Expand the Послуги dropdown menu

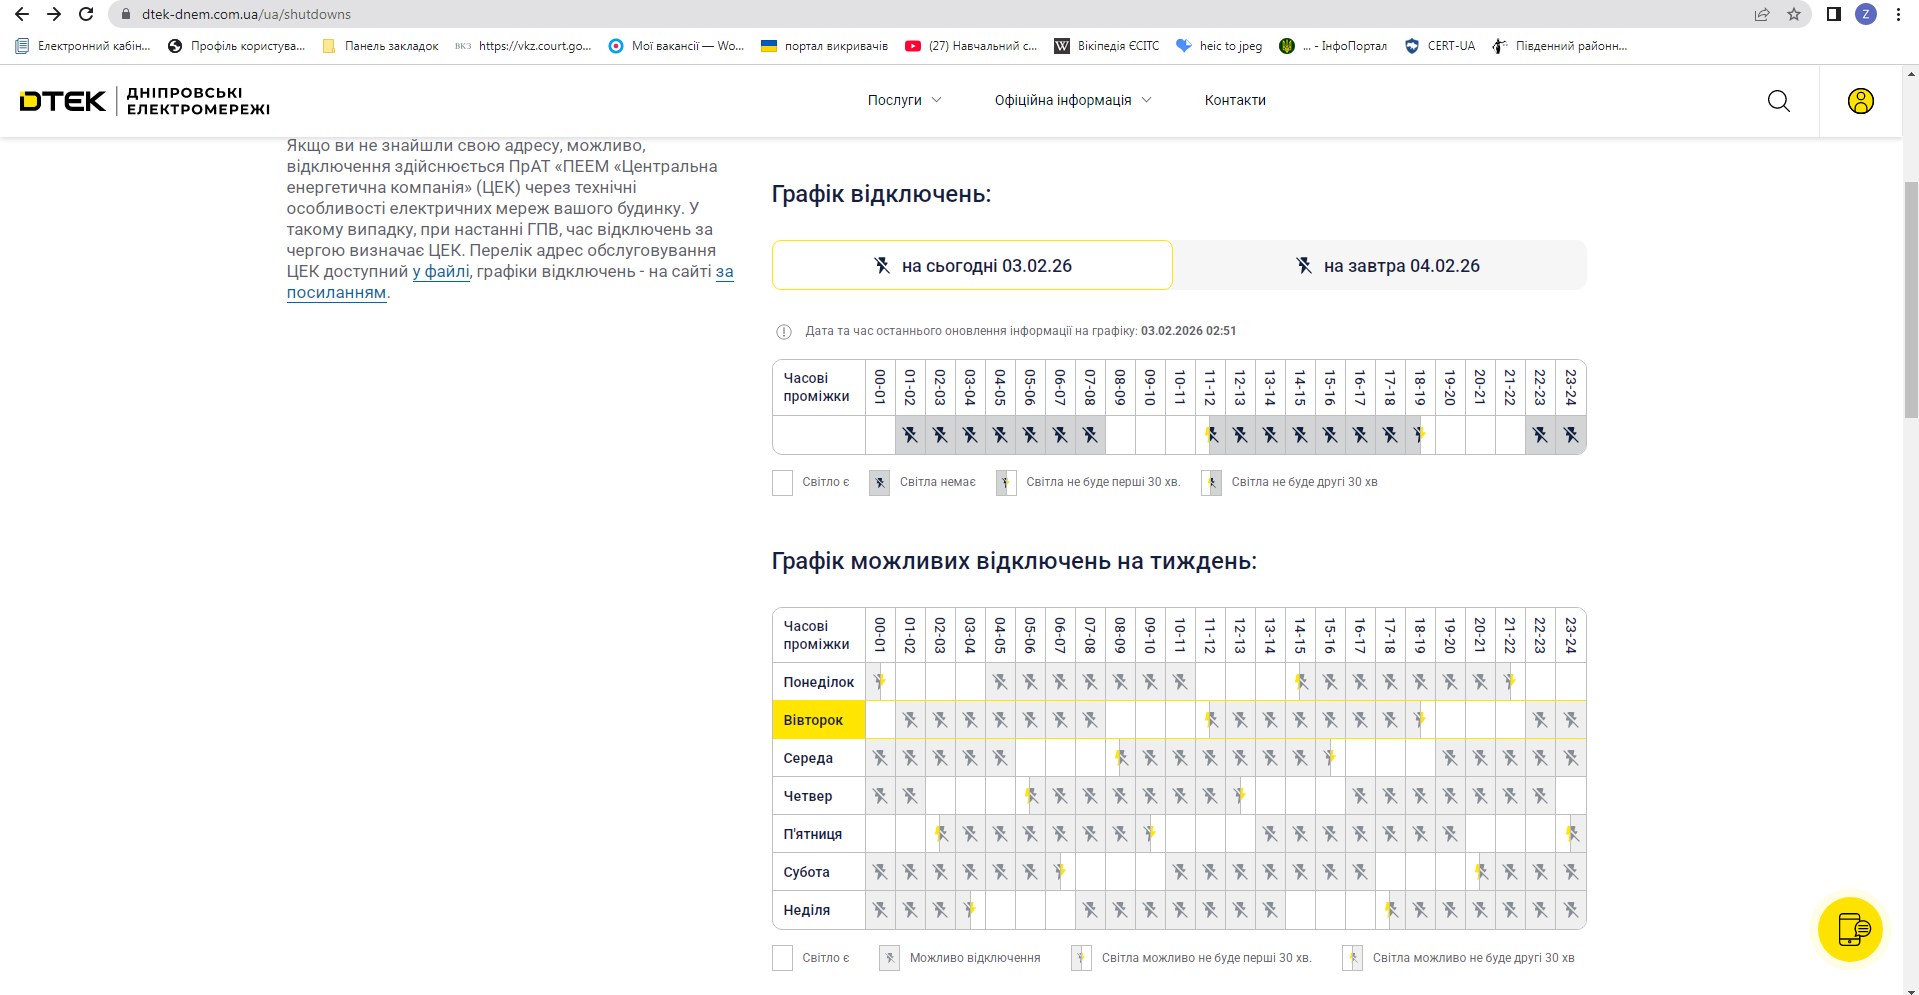[x=904, y=100]
